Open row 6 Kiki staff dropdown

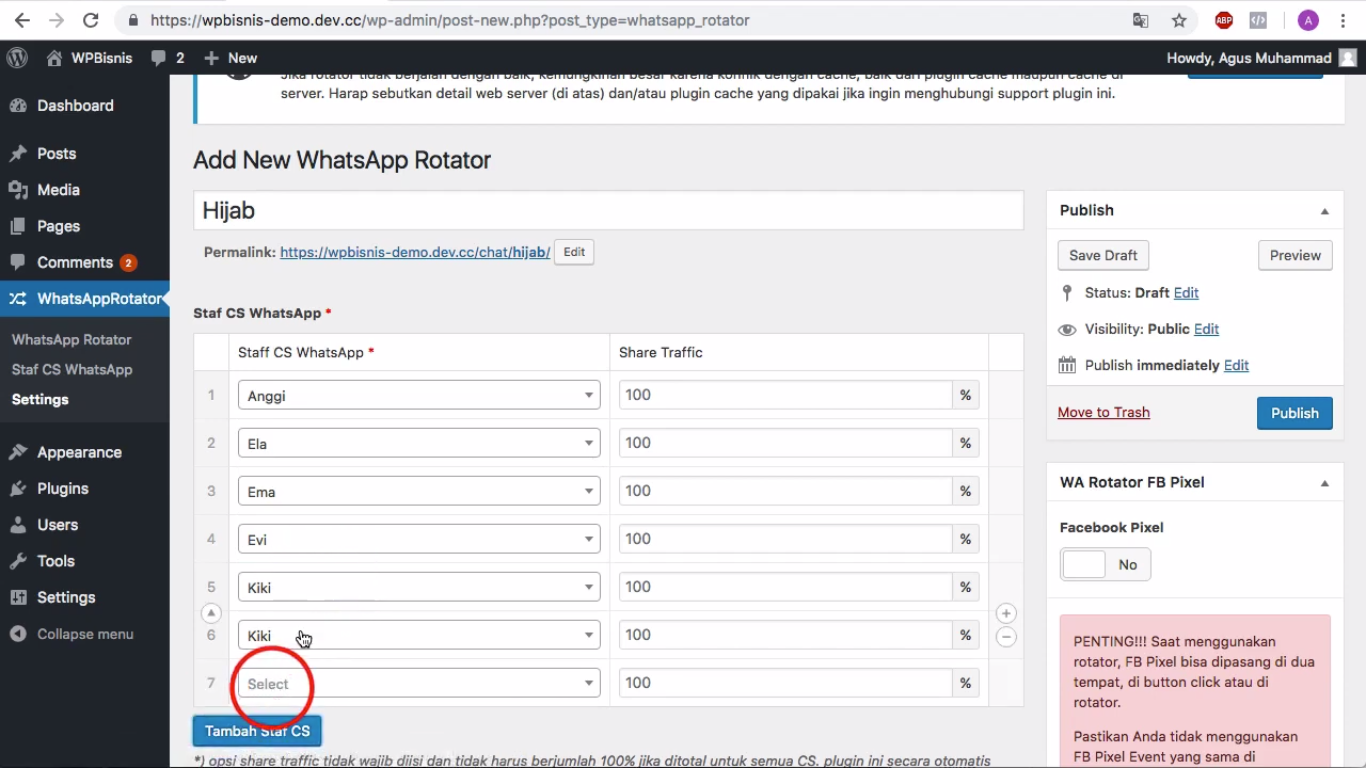pos(419,635)
